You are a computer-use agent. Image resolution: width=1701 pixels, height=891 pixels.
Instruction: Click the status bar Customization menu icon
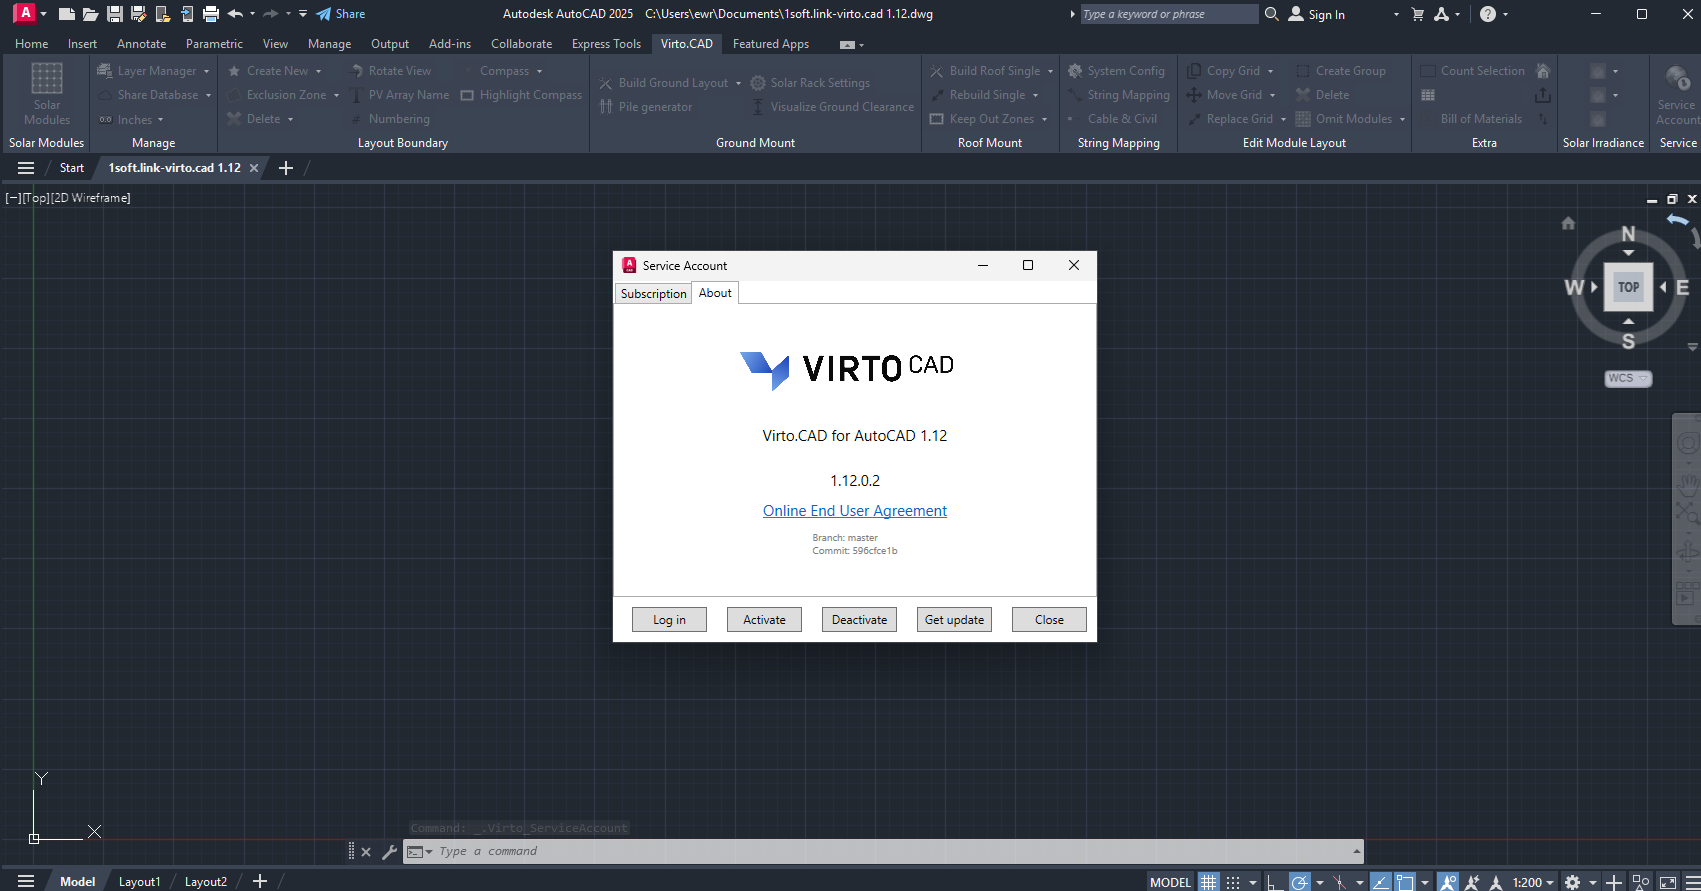tap(1691, 882)
